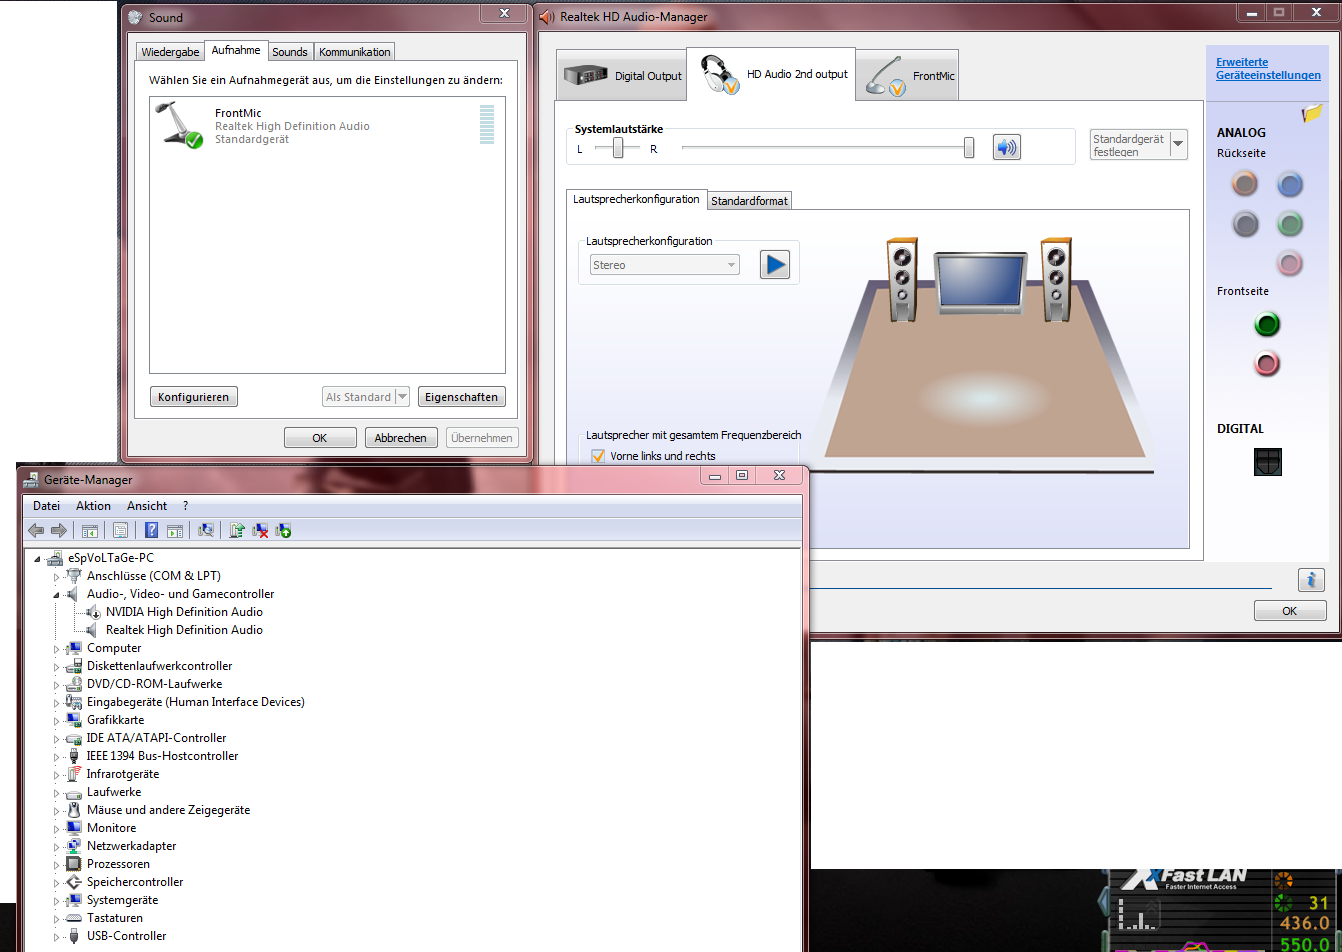Select FrontMic recording device in Sound dialog
This screenshot has width=1342, height=952.
(x=327, y=125)
